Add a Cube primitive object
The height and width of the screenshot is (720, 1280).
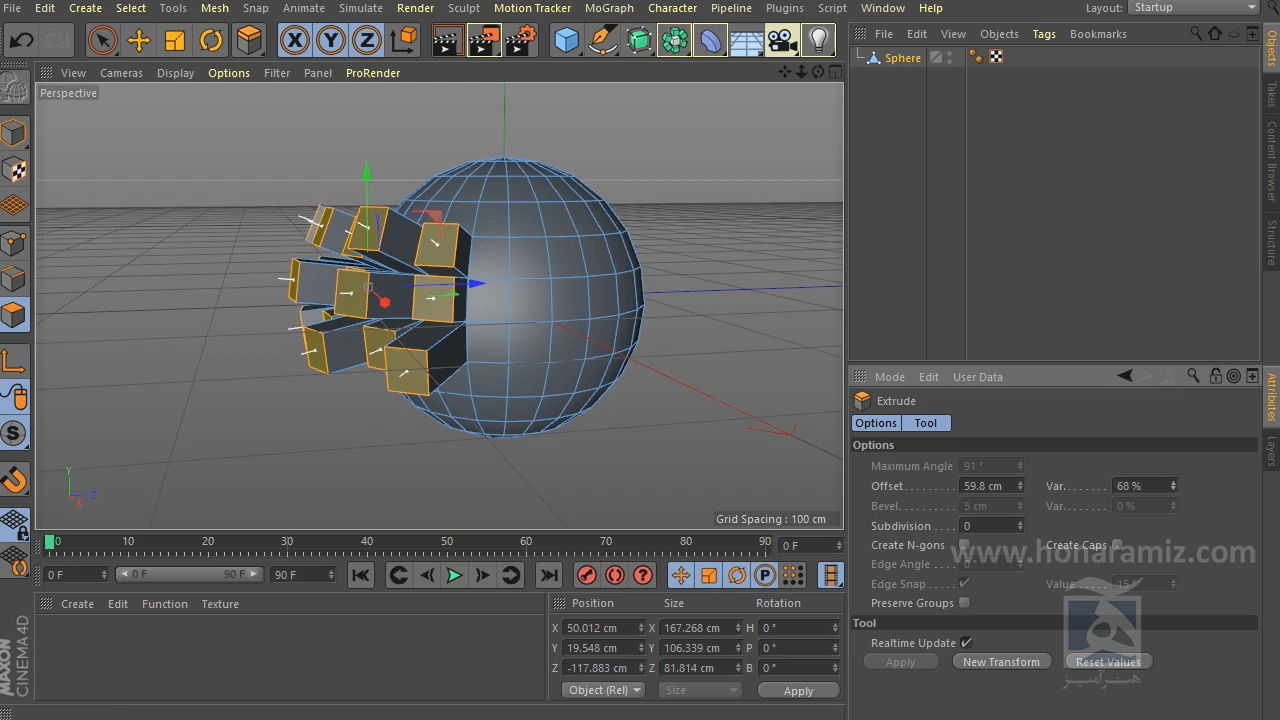pos(567,41)
